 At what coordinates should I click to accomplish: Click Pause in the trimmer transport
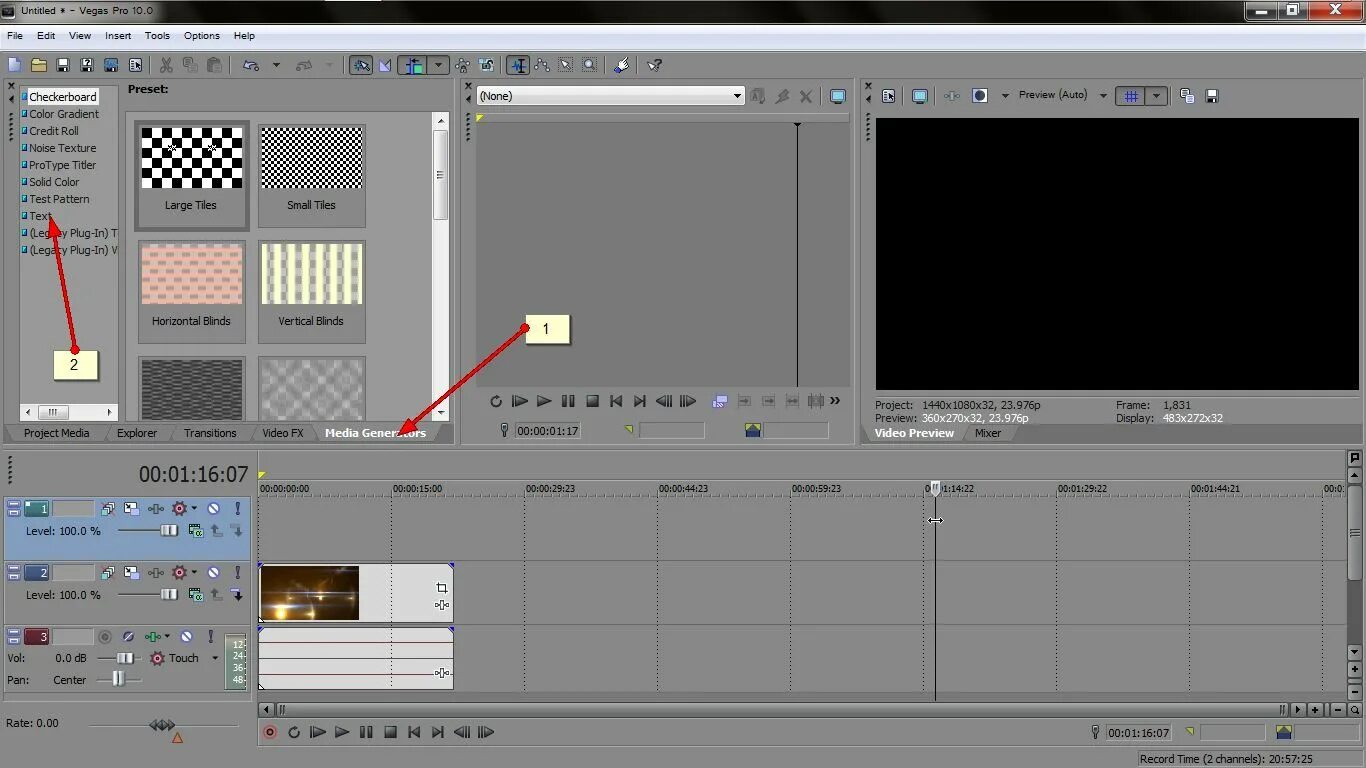tap(568, 401)
